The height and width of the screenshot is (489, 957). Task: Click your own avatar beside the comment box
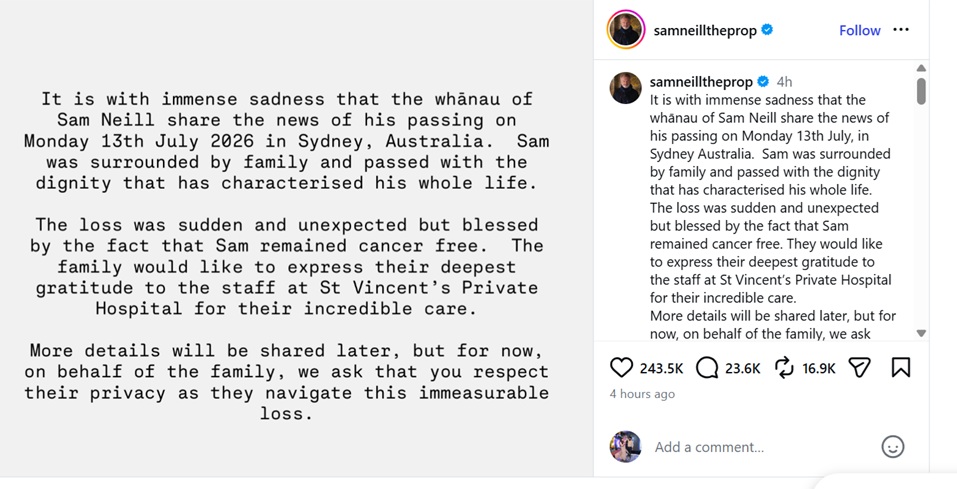click(625, 447)
